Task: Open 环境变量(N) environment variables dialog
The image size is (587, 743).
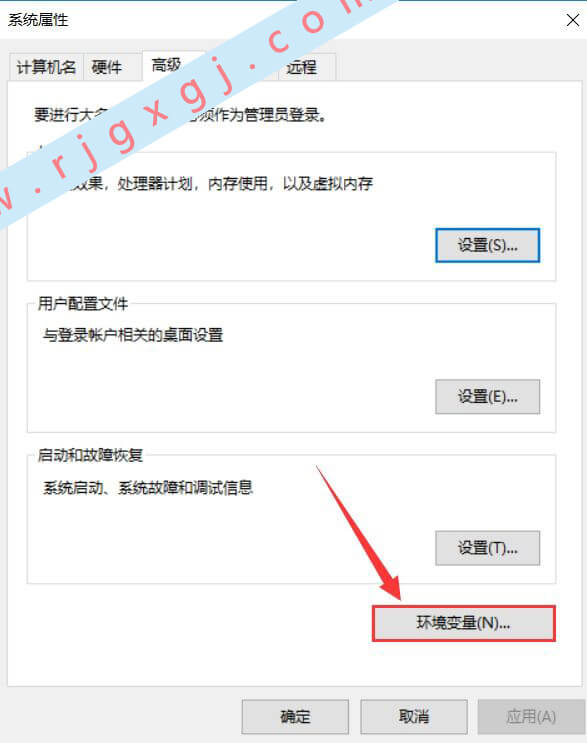Action: click(x=463, y=624)
